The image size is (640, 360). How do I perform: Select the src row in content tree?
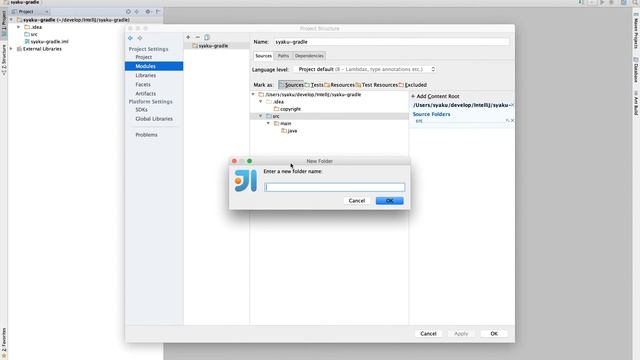(x=329, y=116)
